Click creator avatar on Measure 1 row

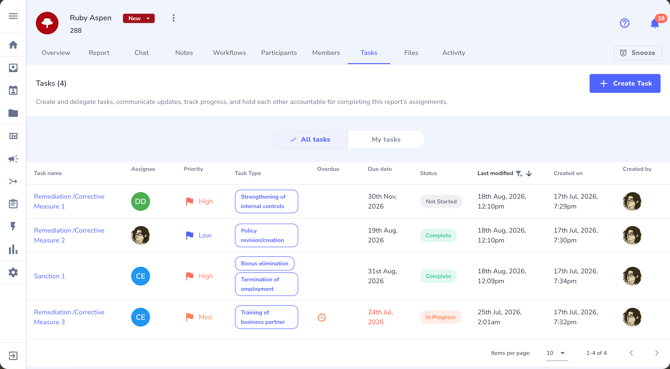click(632, 202)
